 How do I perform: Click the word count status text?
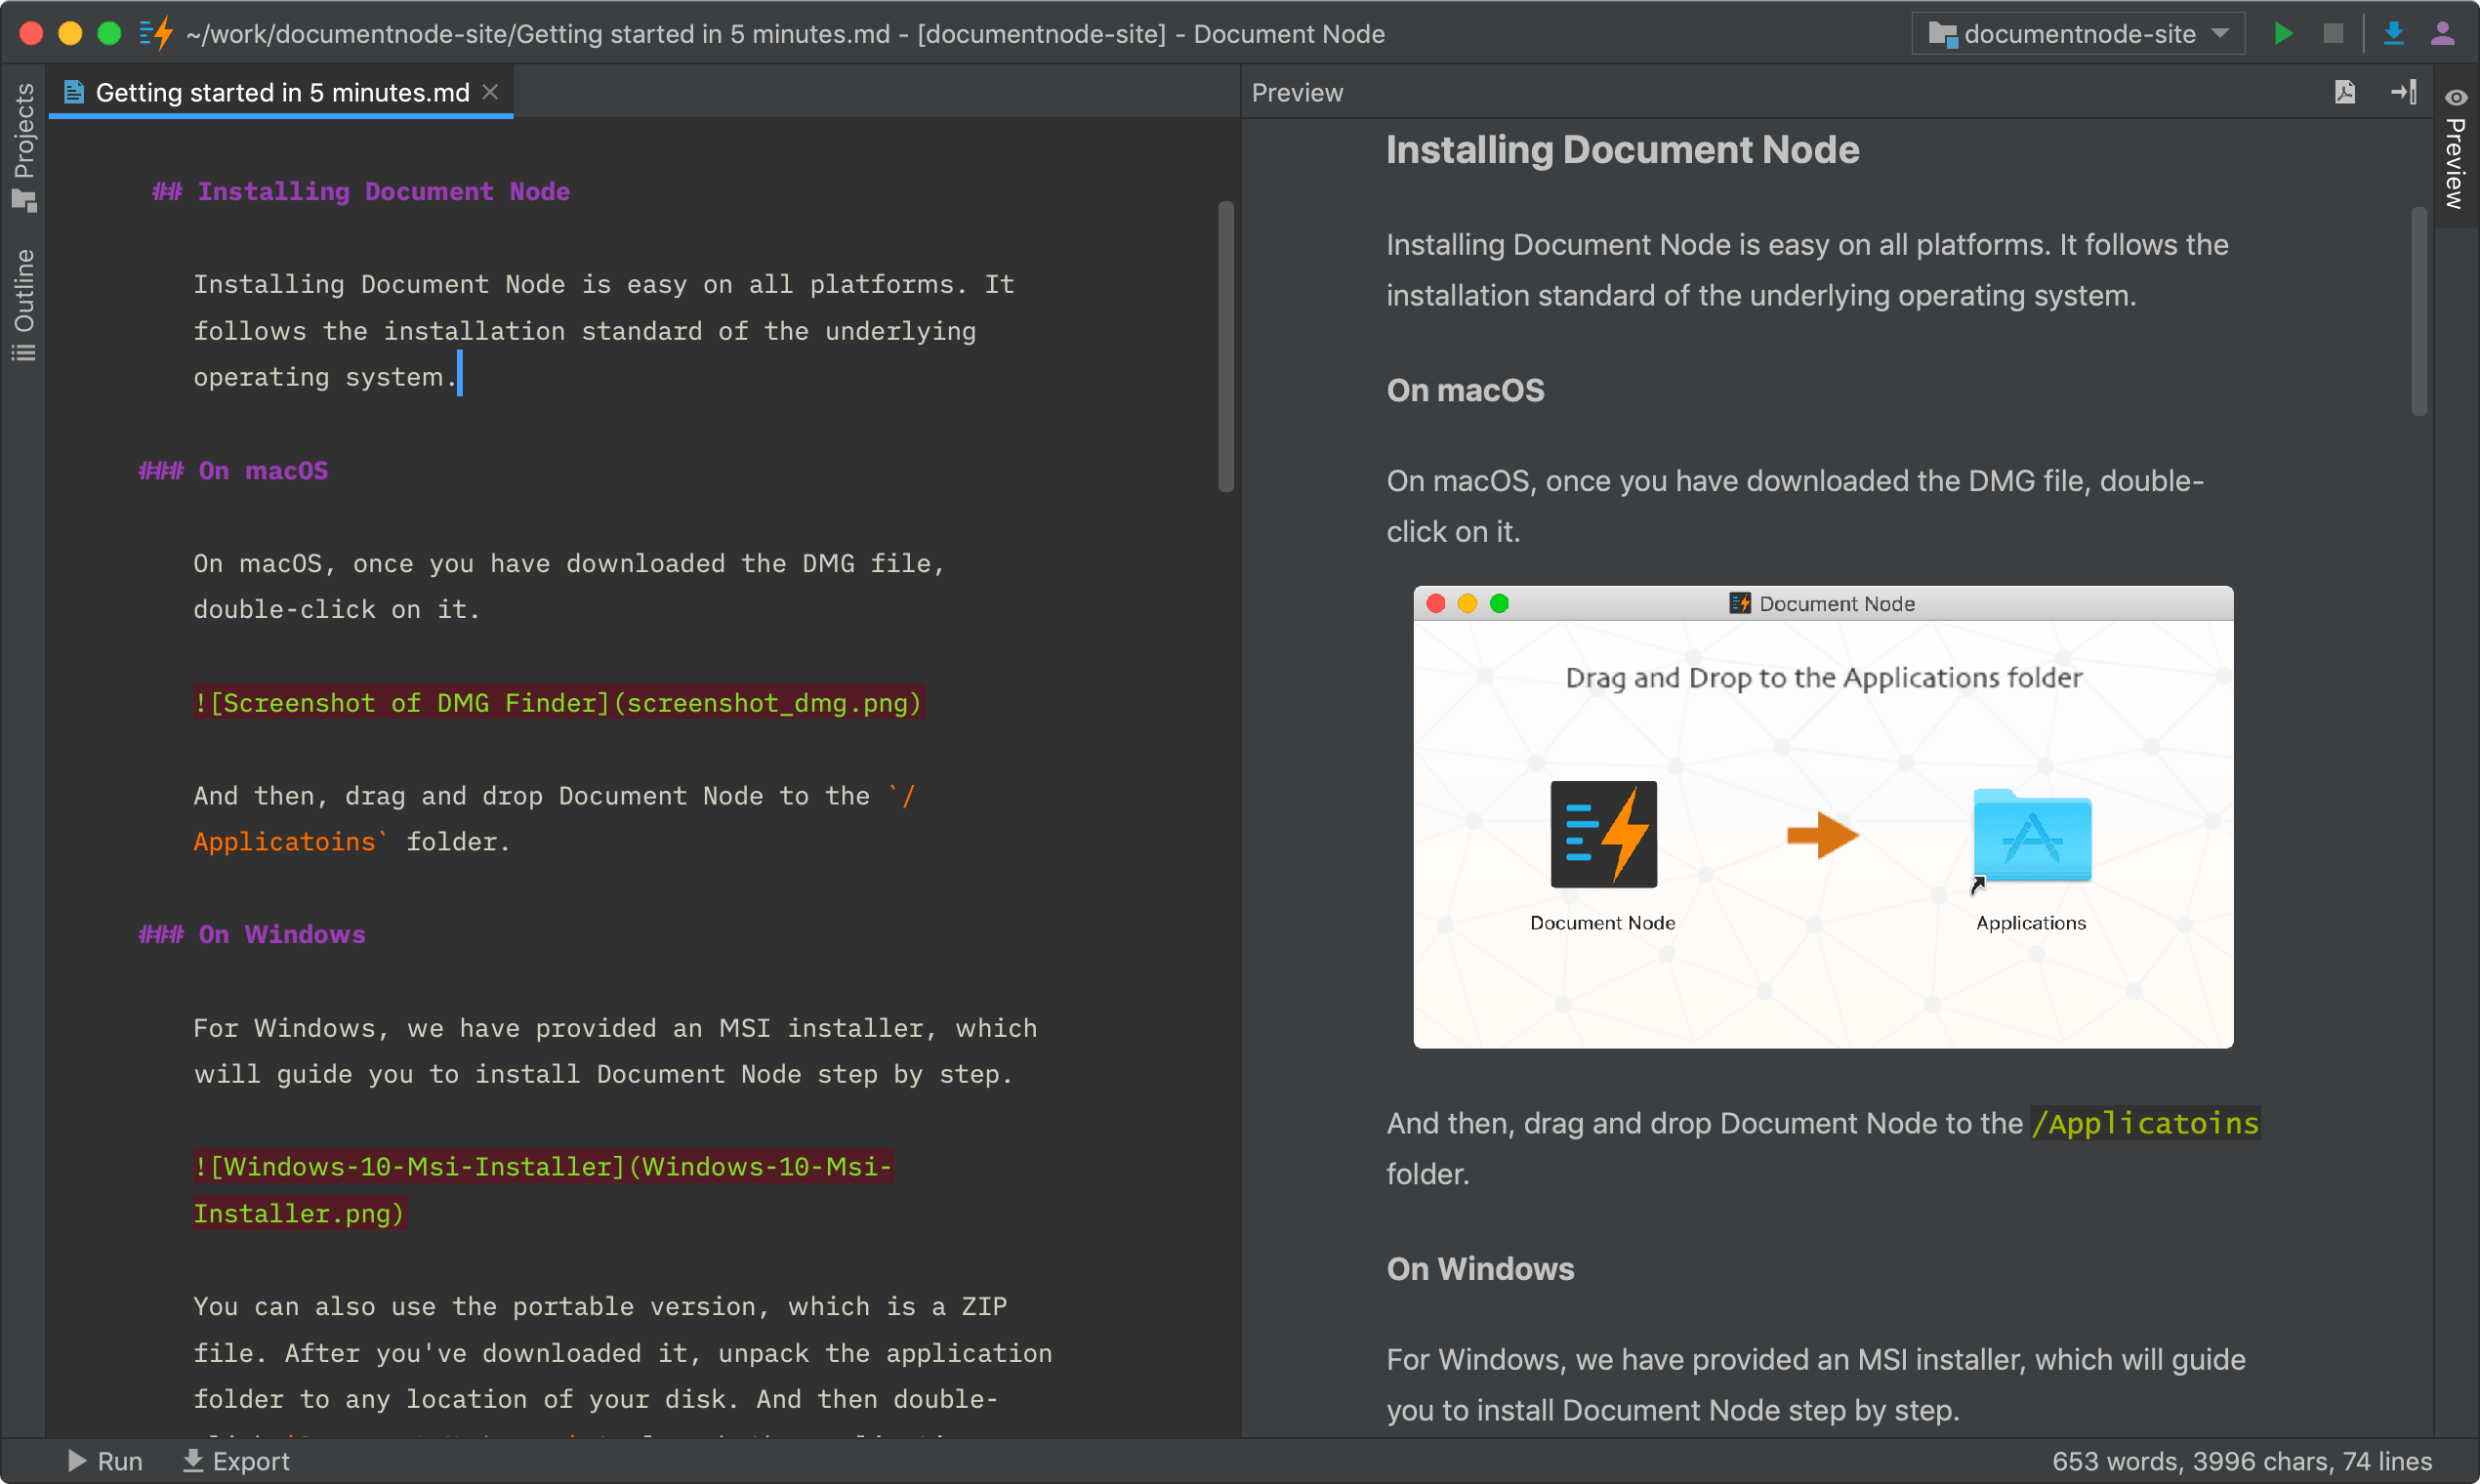[2241, 1461]
